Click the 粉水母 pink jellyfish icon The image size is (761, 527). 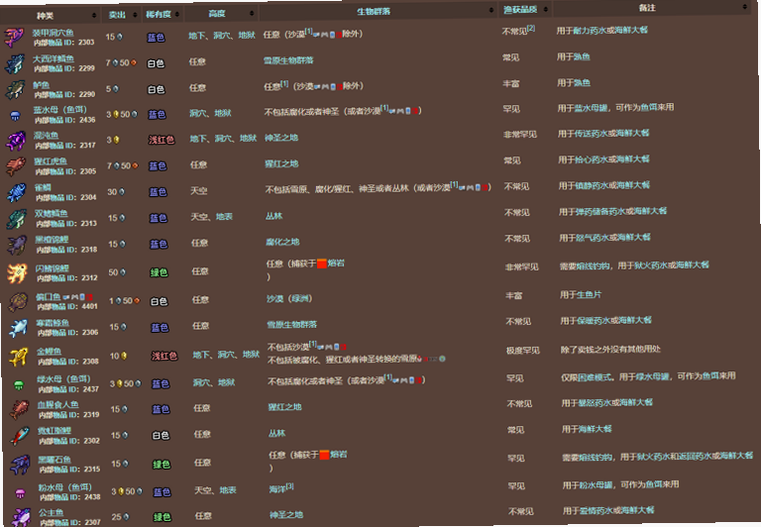tap(21, 494)
